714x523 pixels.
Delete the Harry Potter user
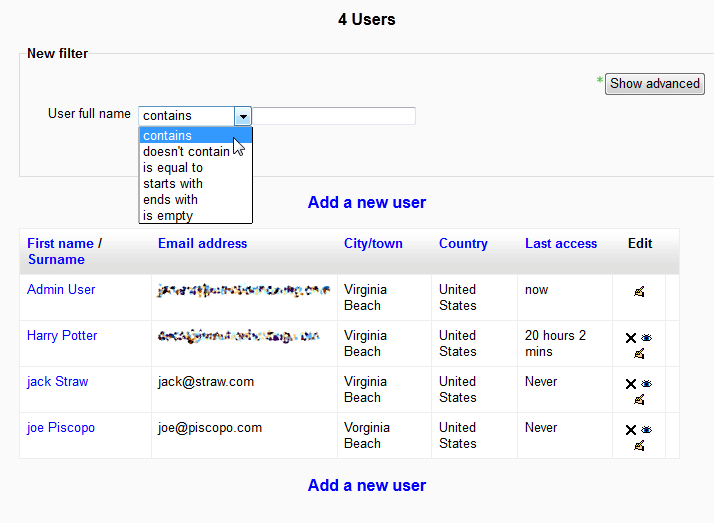tap(631, 338)
